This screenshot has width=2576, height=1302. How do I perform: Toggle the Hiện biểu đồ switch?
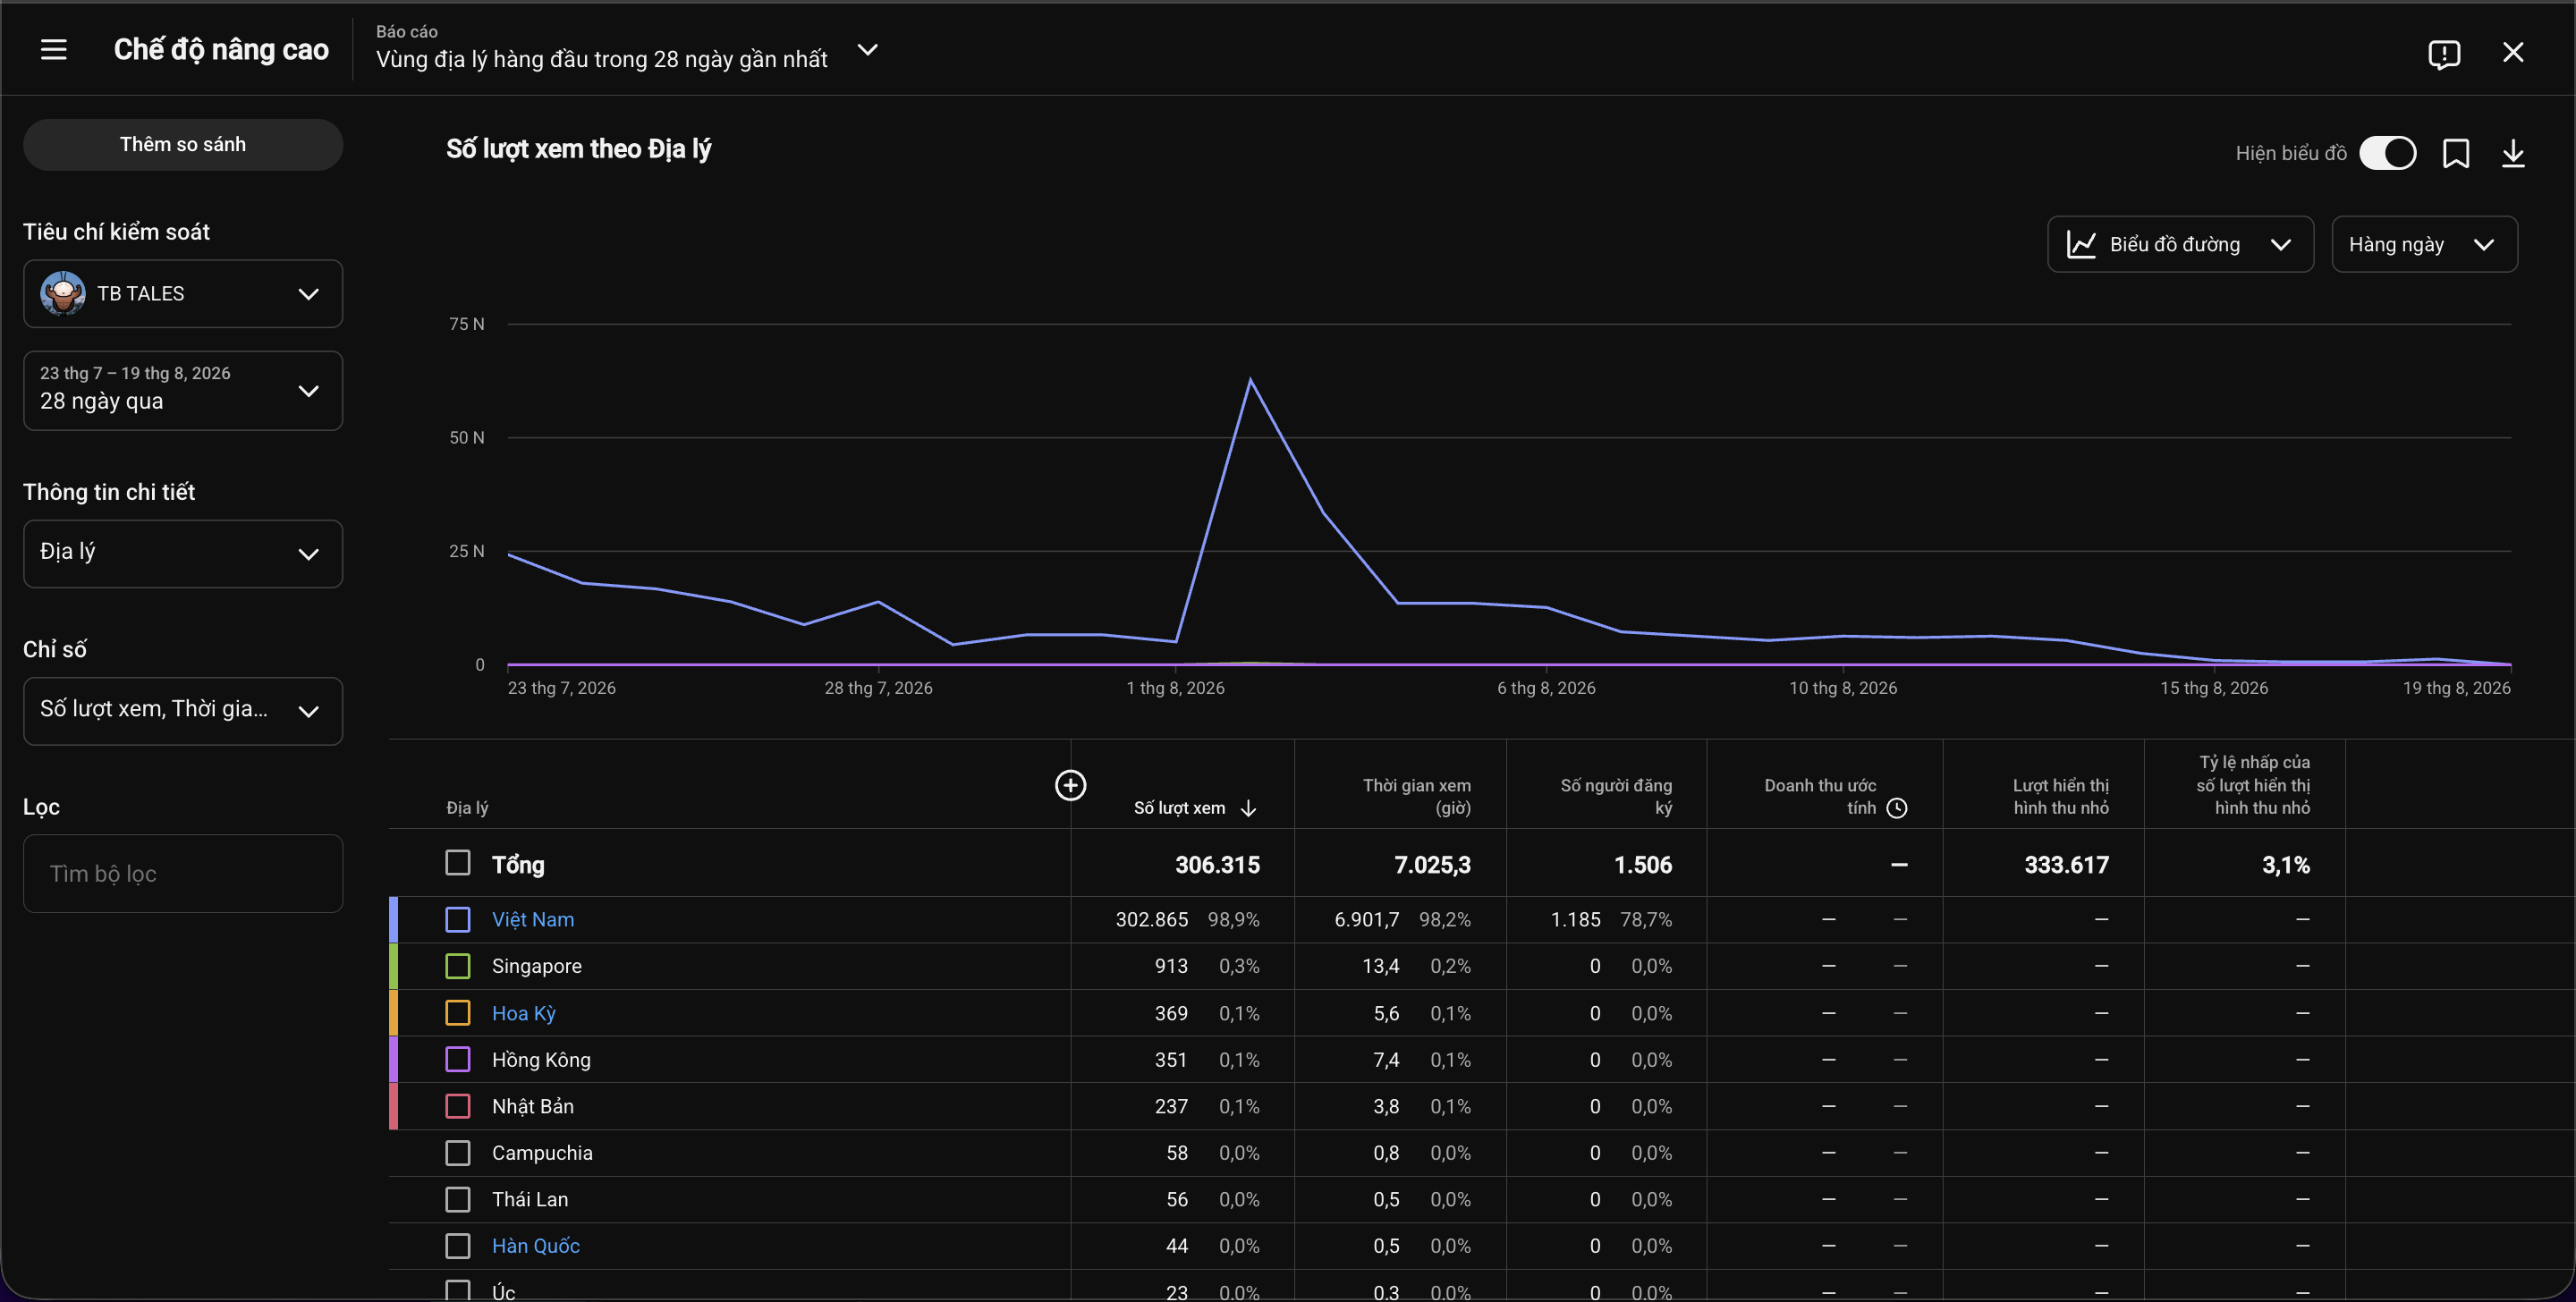[x=2387, y=153]
